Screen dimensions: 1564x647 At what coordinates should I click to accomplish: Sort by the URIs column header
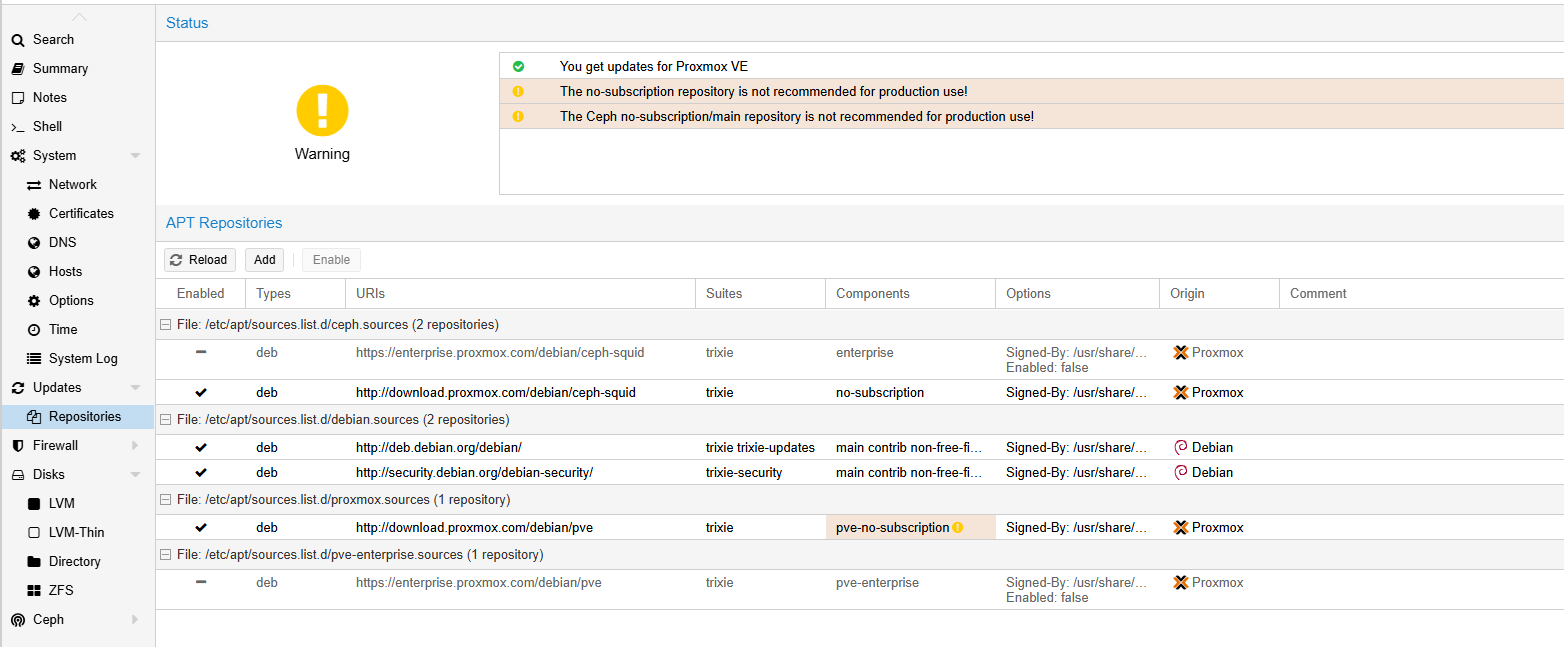coord(520,294)
